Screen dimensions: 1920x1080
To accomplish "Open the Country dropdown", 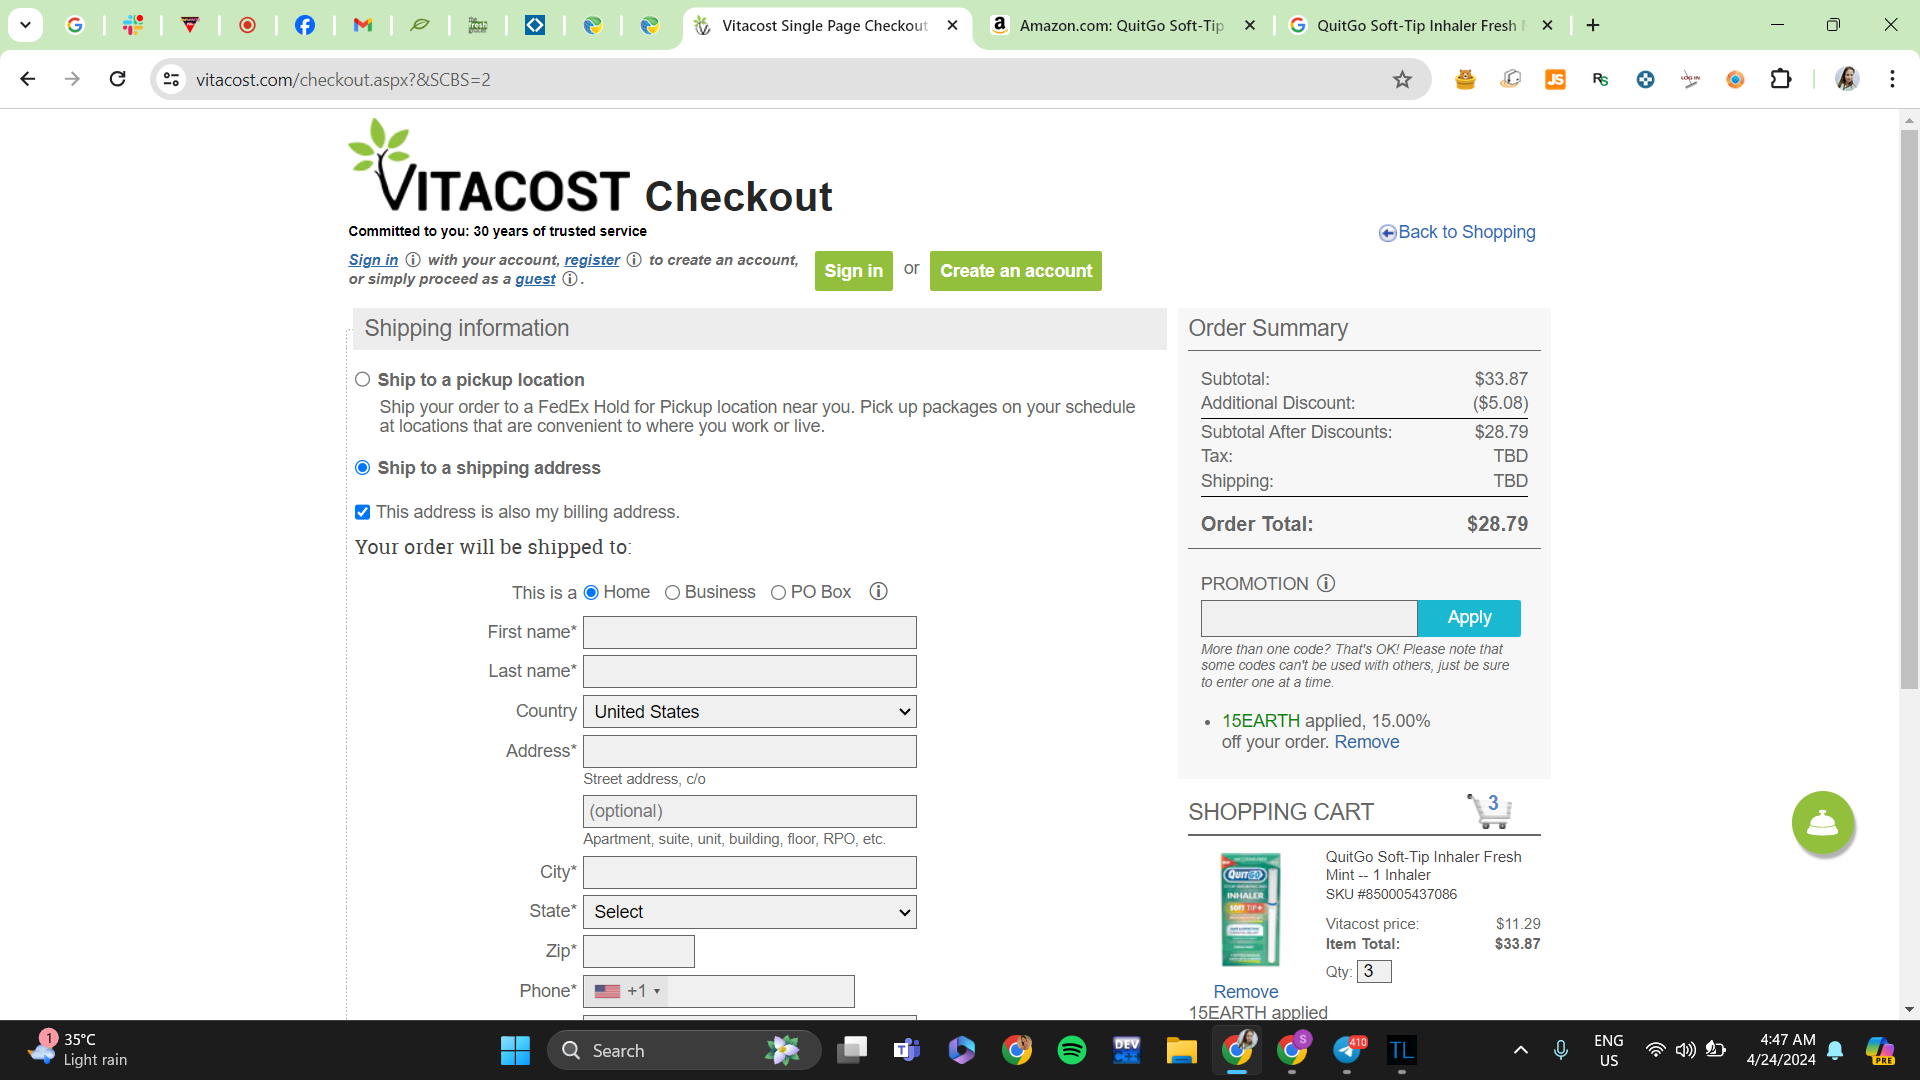I will point(750,712).
